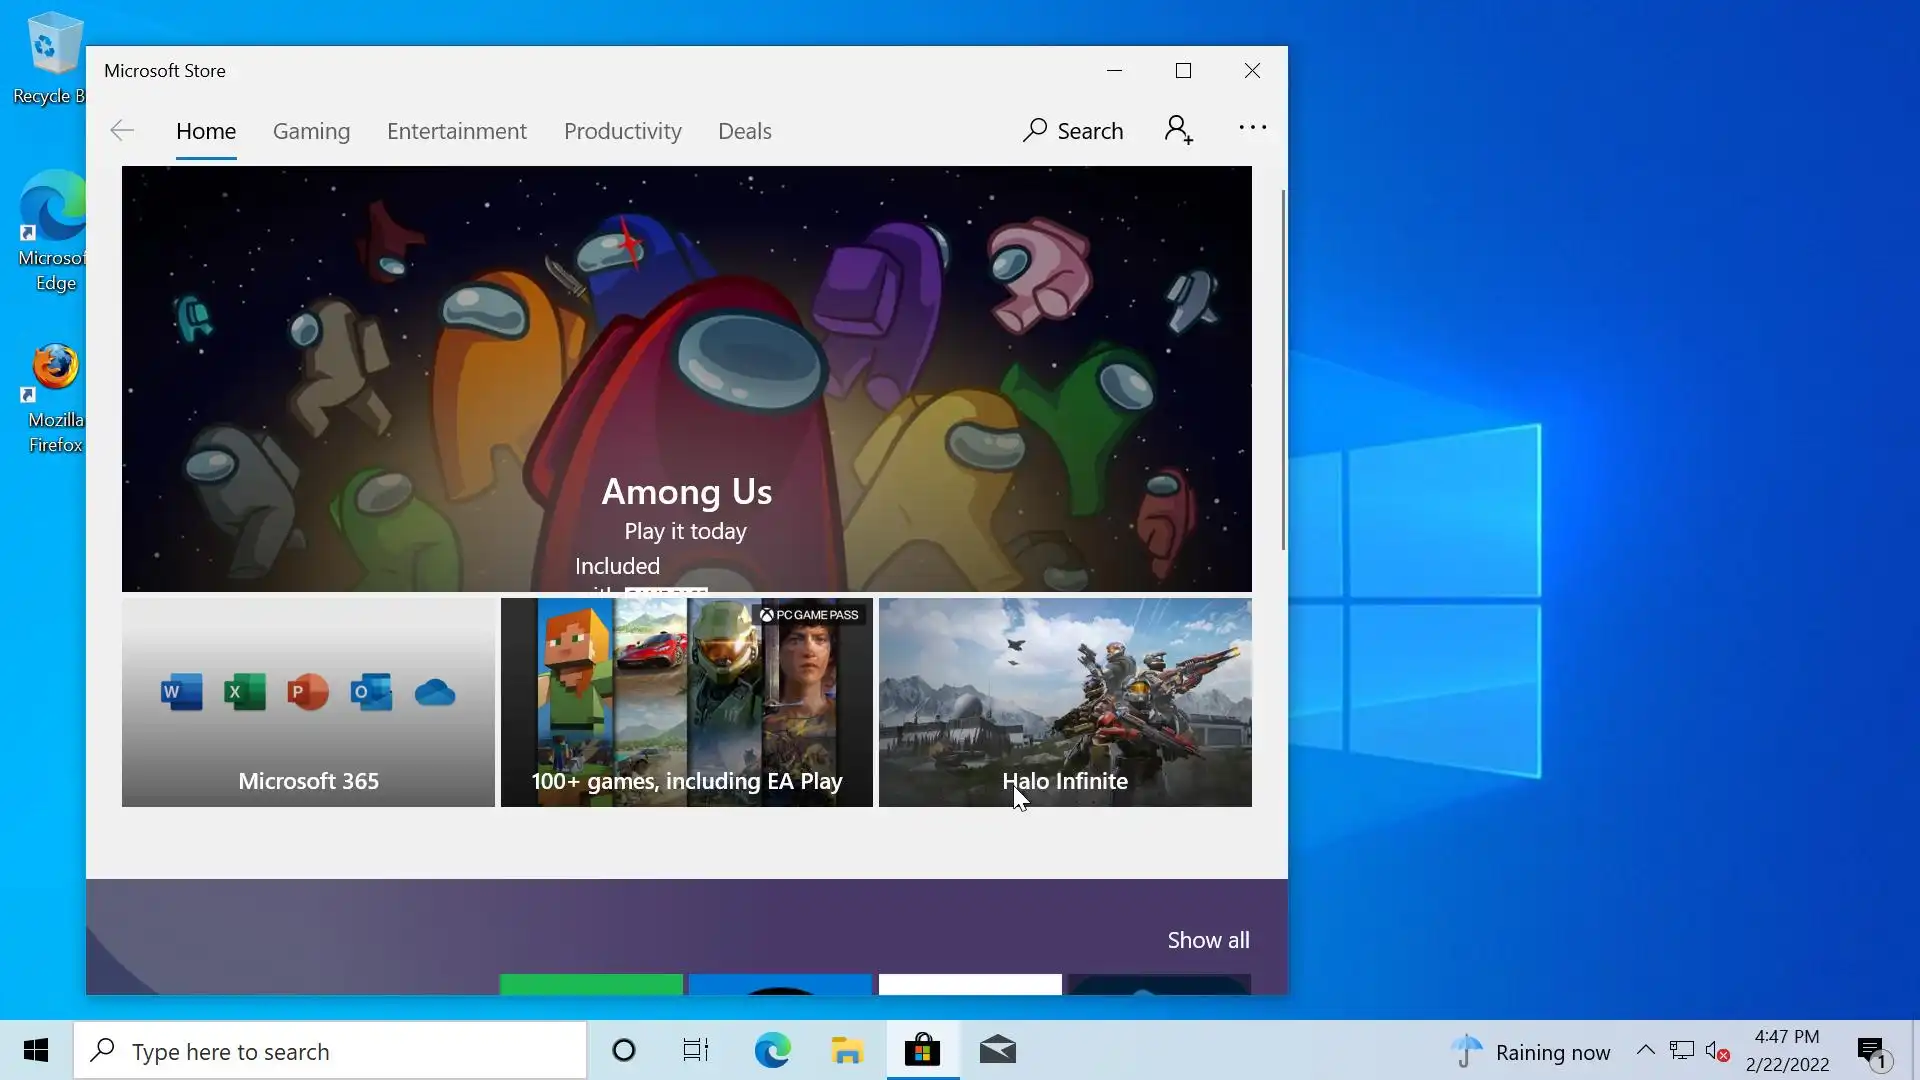The image size is (1920, 1080).
Task: Open the See more ellipsis menu
Action: (1252, 128)
